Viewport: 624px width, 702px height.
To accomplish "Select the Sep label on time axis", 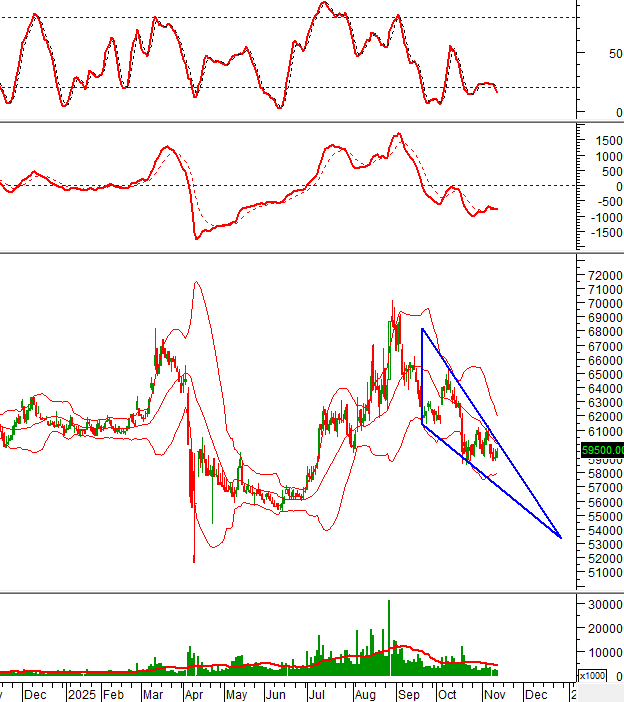I will coord(408,693).
